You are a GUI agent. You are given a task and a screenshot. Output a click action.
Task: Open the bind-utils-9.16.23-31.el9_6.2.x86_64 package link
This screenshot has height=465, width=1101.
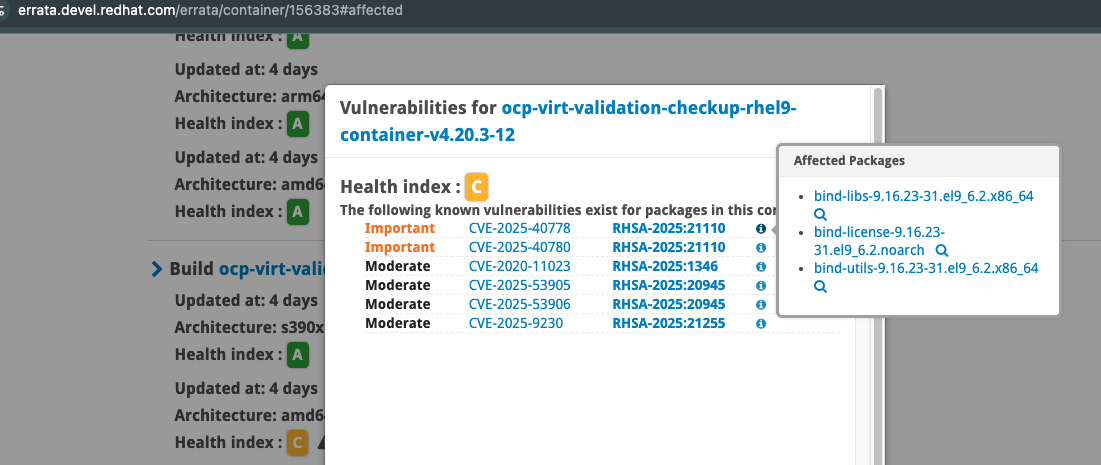point(926,268)
